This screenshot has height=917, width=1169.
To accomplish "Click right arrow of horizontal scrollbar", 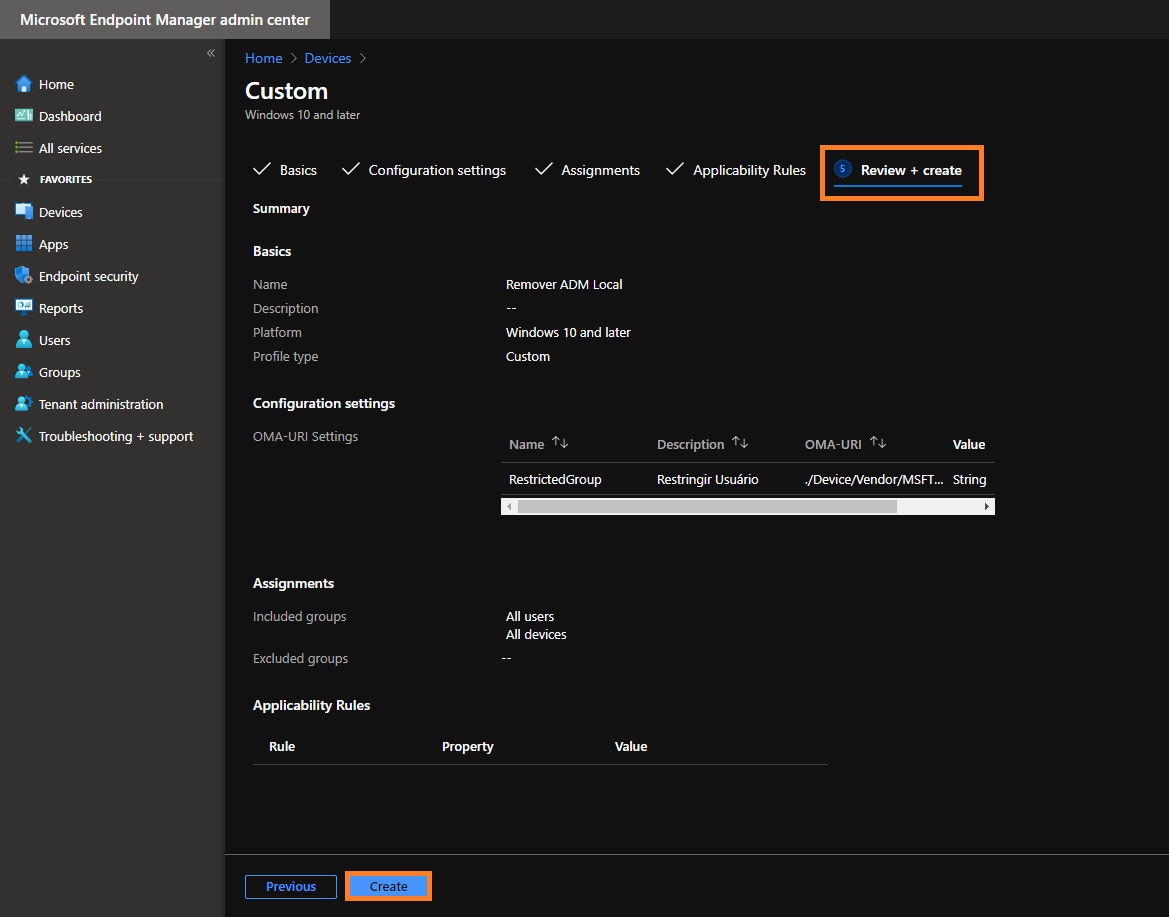I will 987,506.
